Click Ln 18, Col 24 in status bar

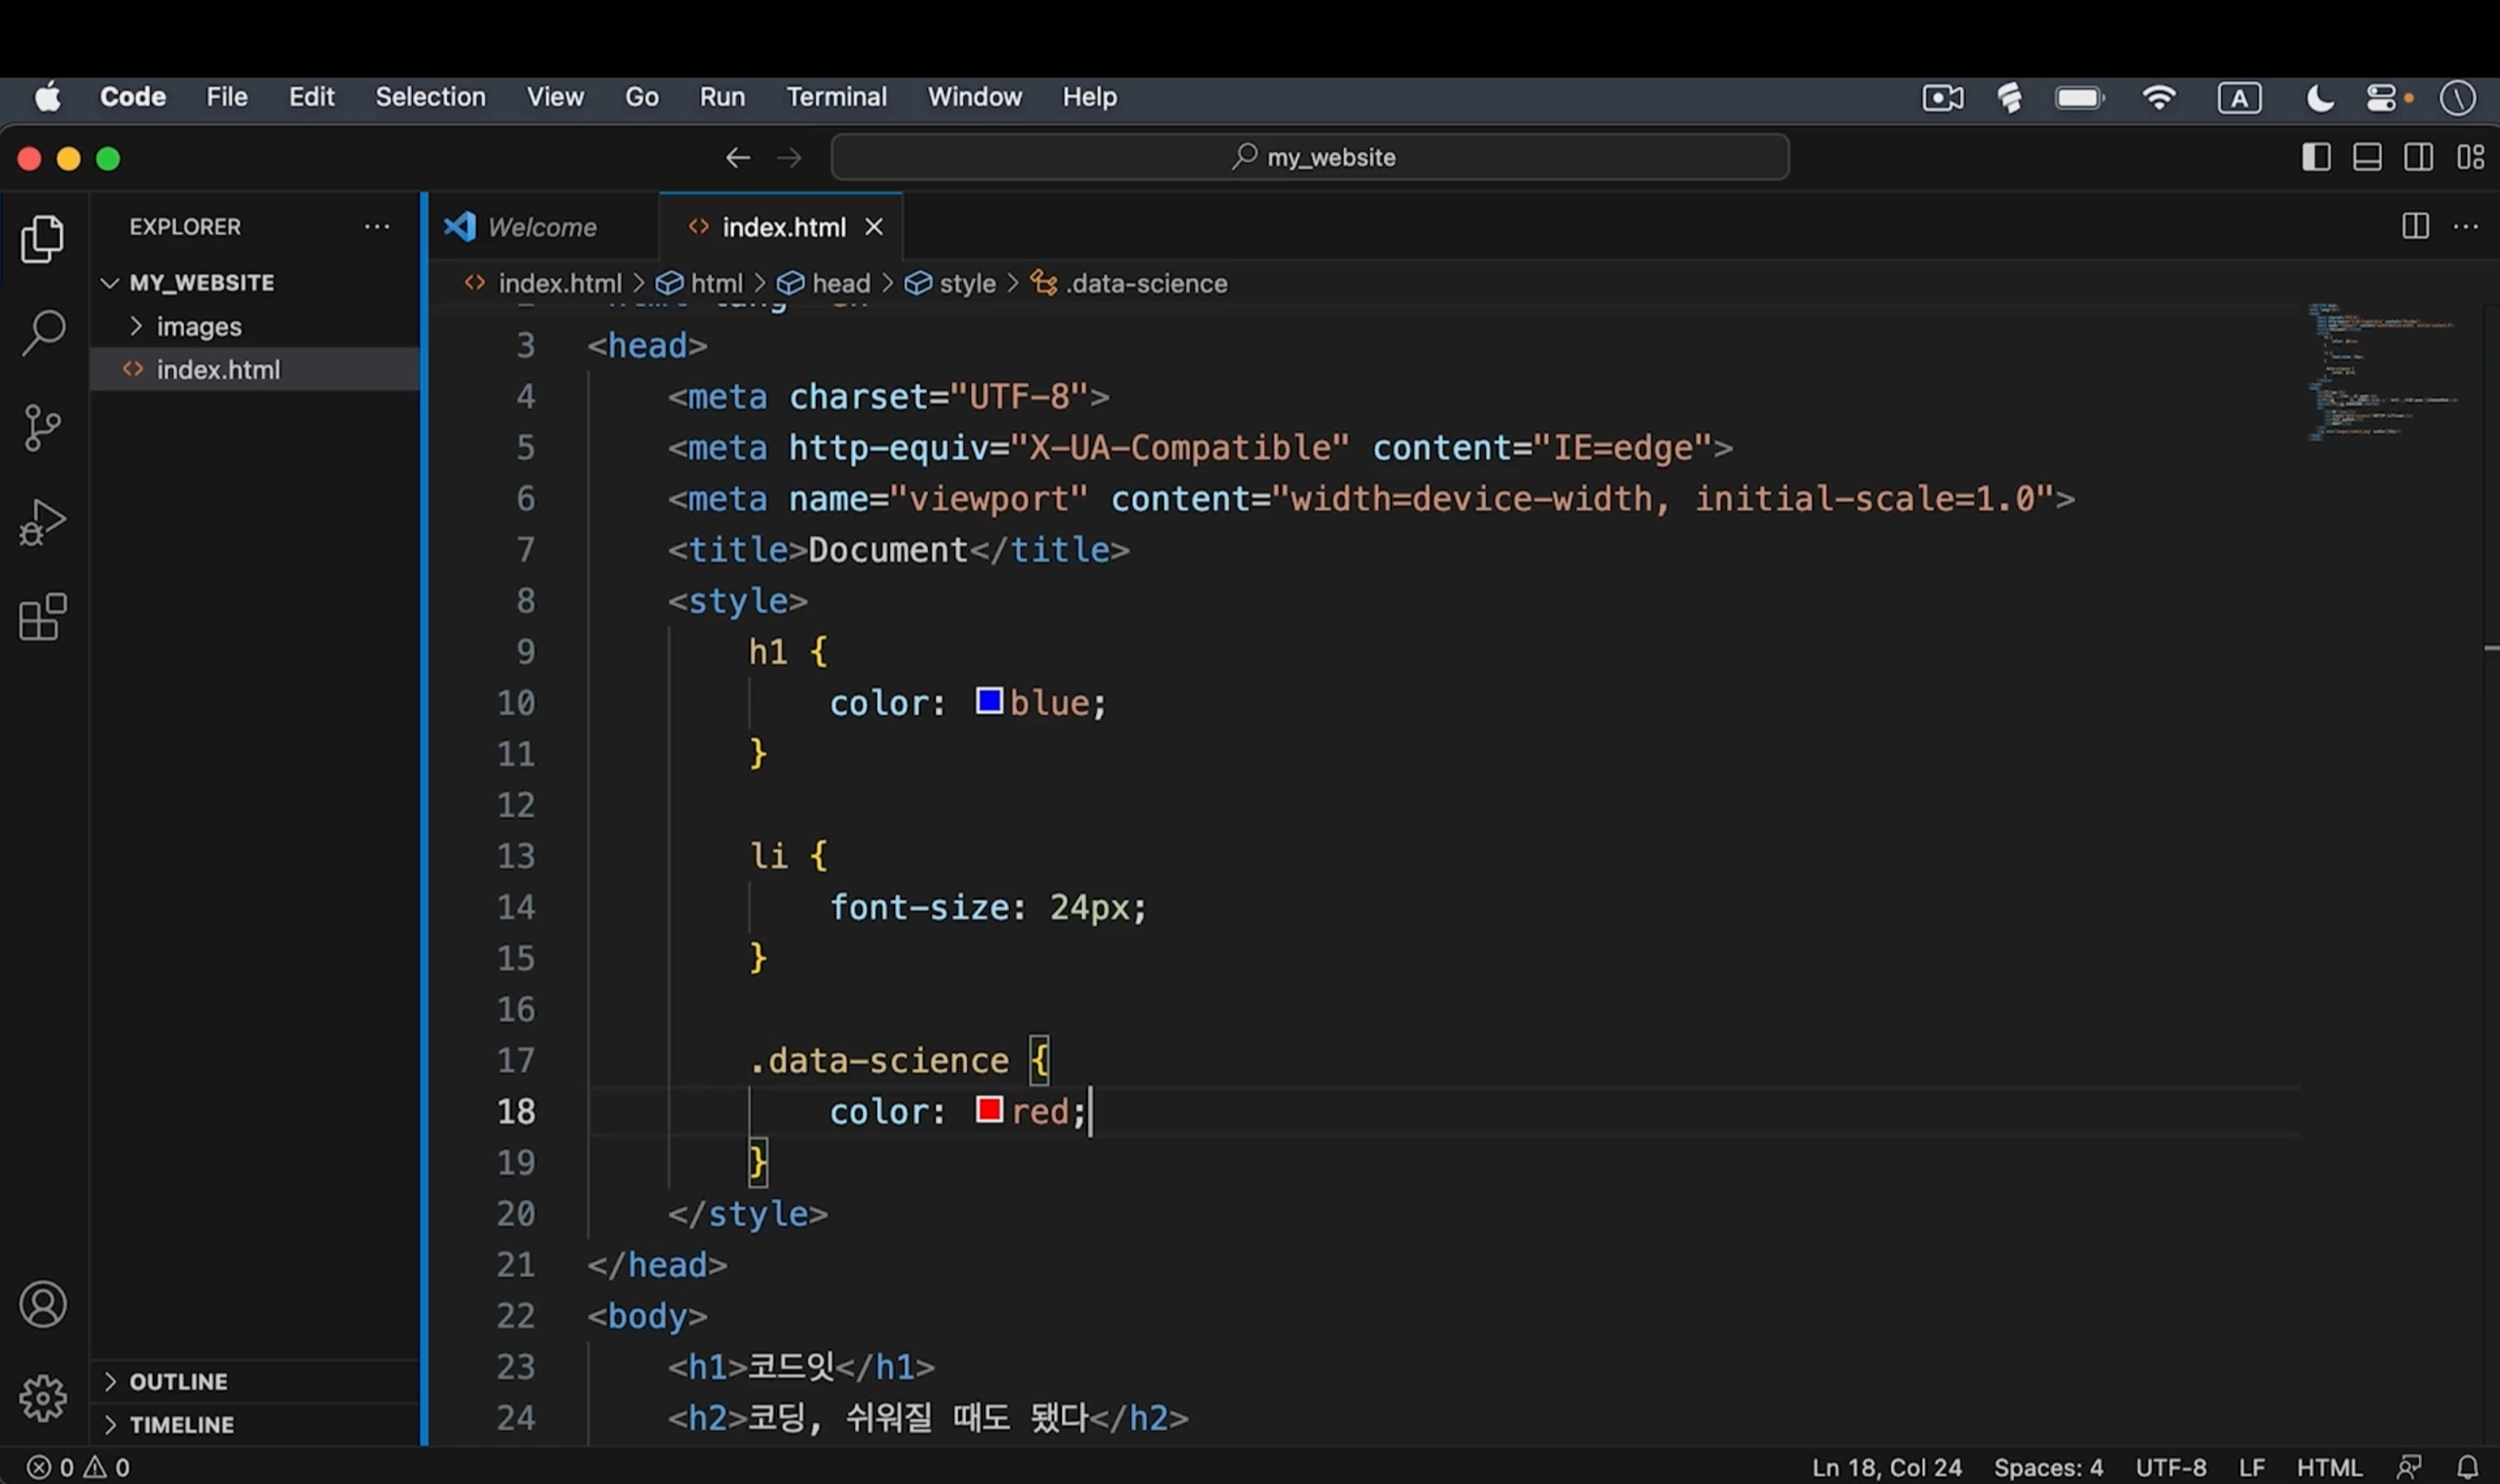point(1887,1467)
